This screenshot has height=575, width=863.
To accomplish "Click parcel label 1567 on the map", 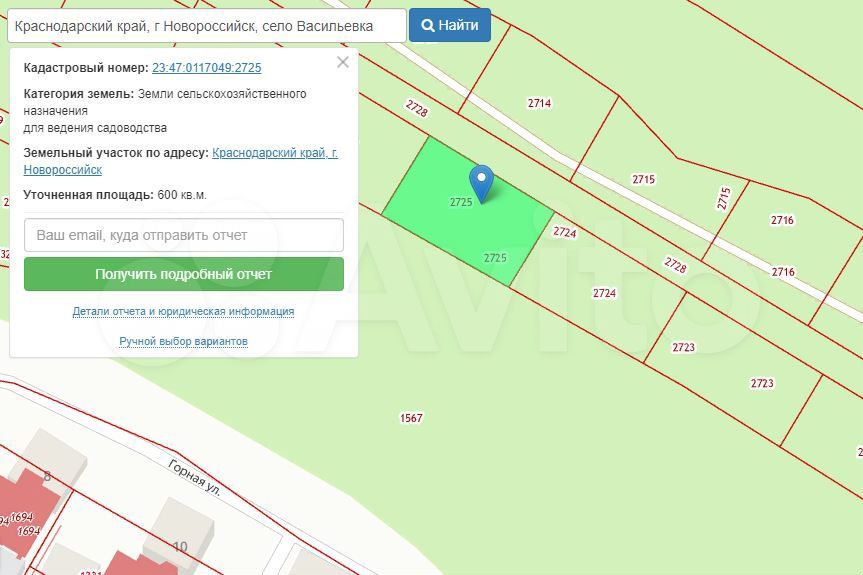I will pyautogui.click(x=411, y=418).
